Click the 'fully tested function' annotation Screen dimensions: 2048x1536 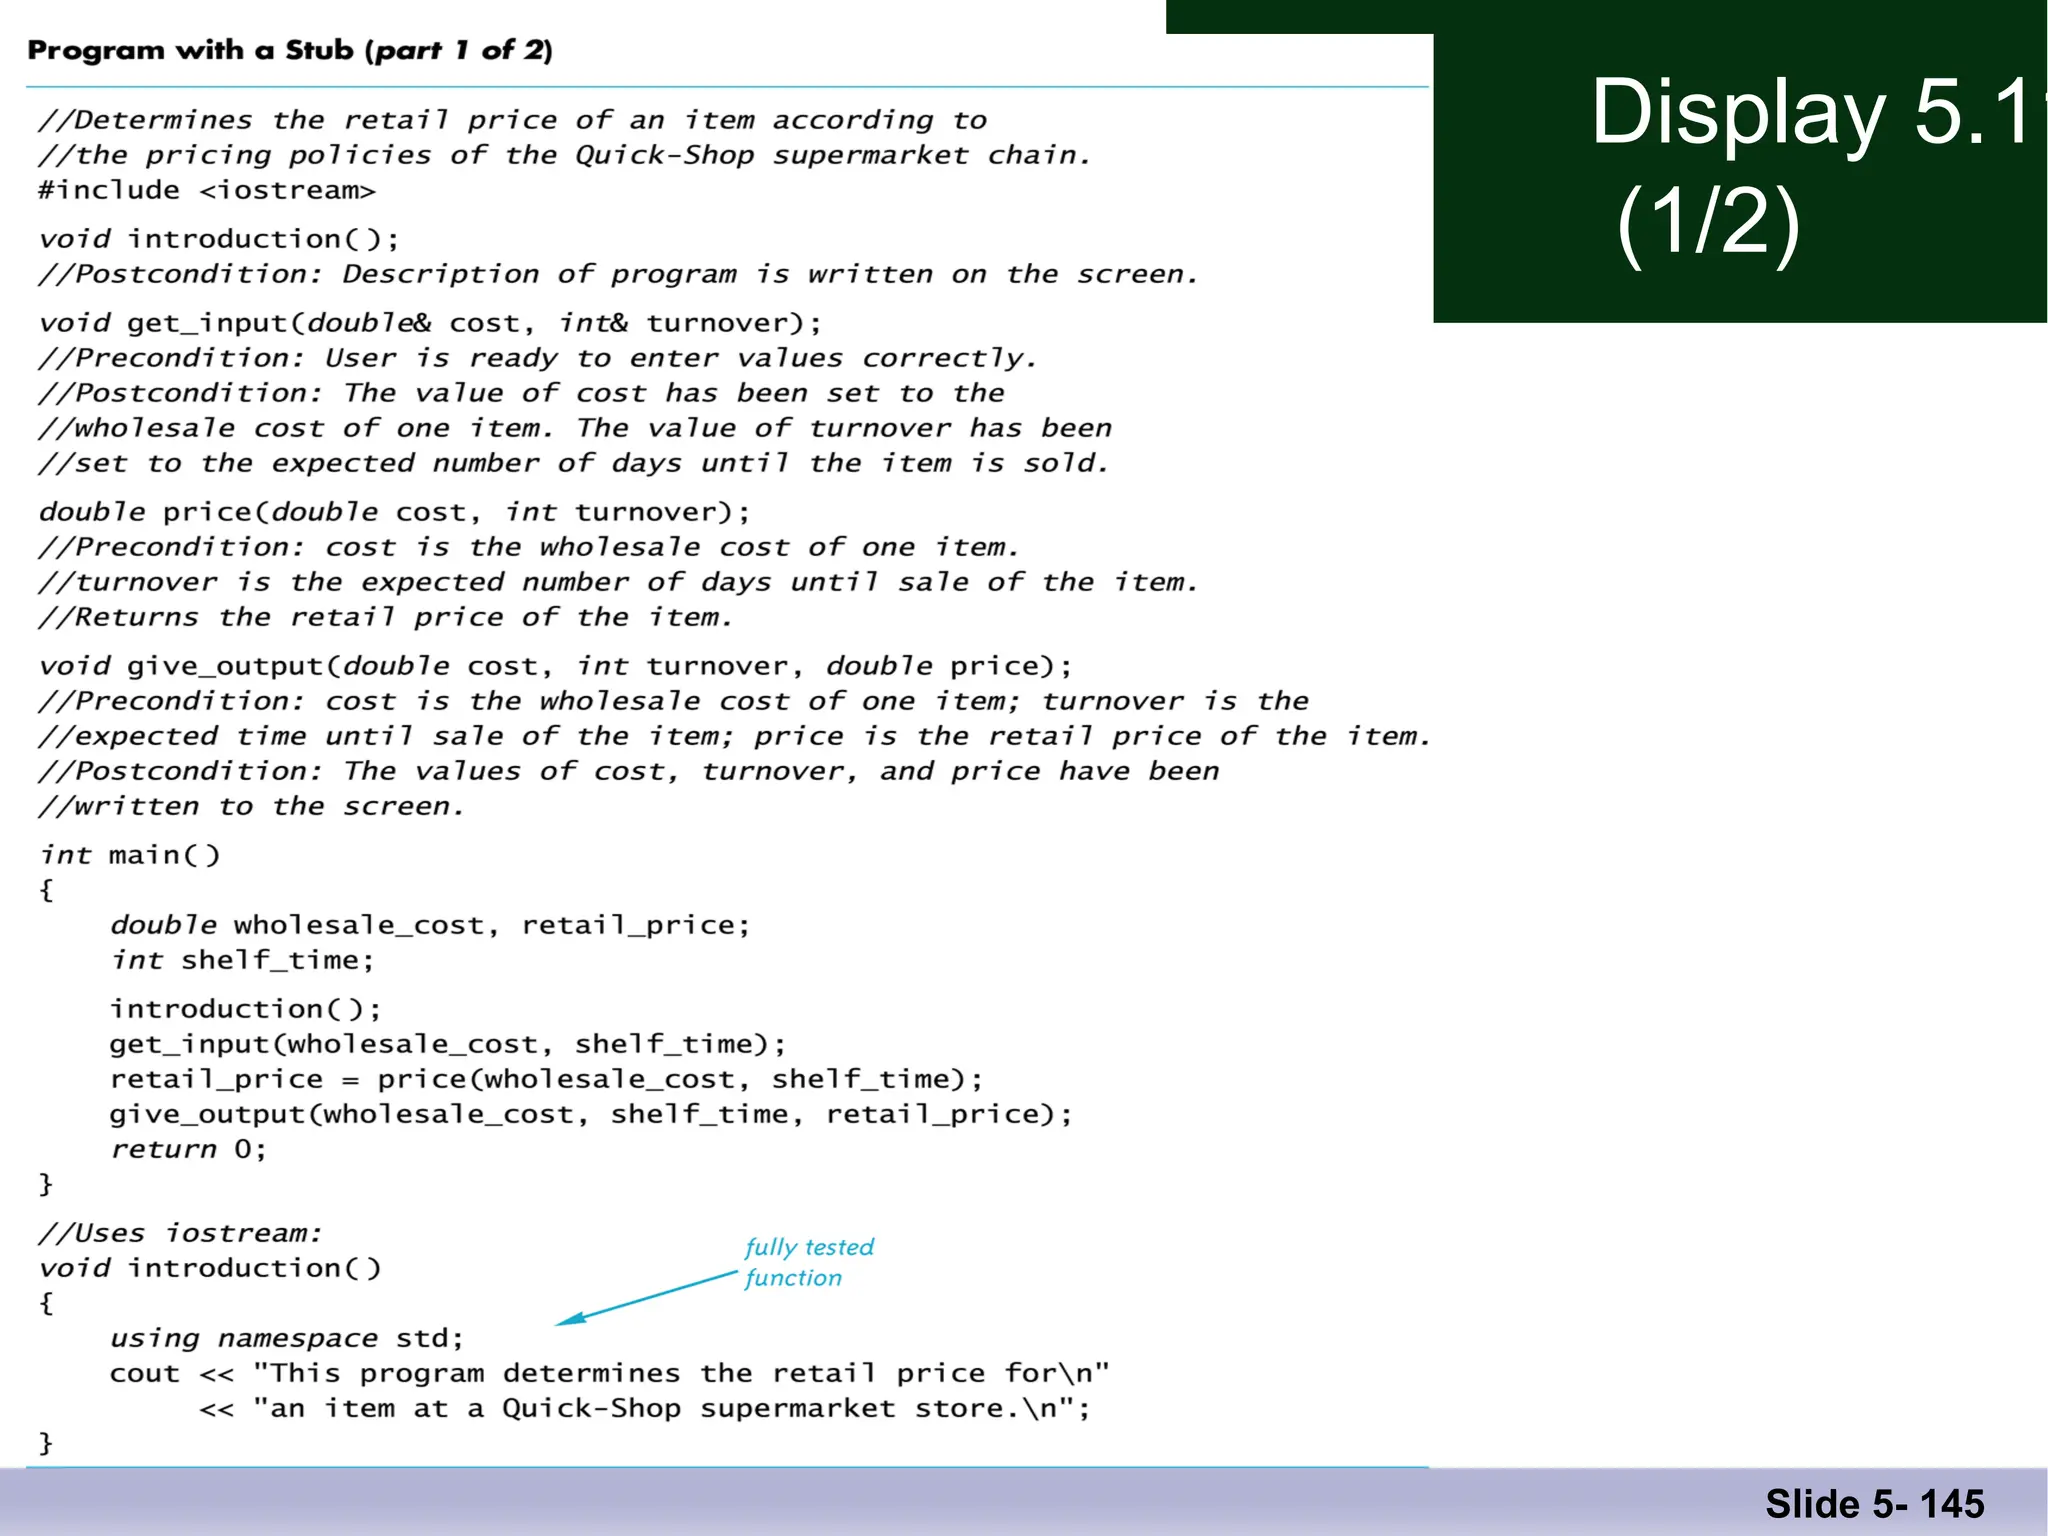[x=808, y=1262]
